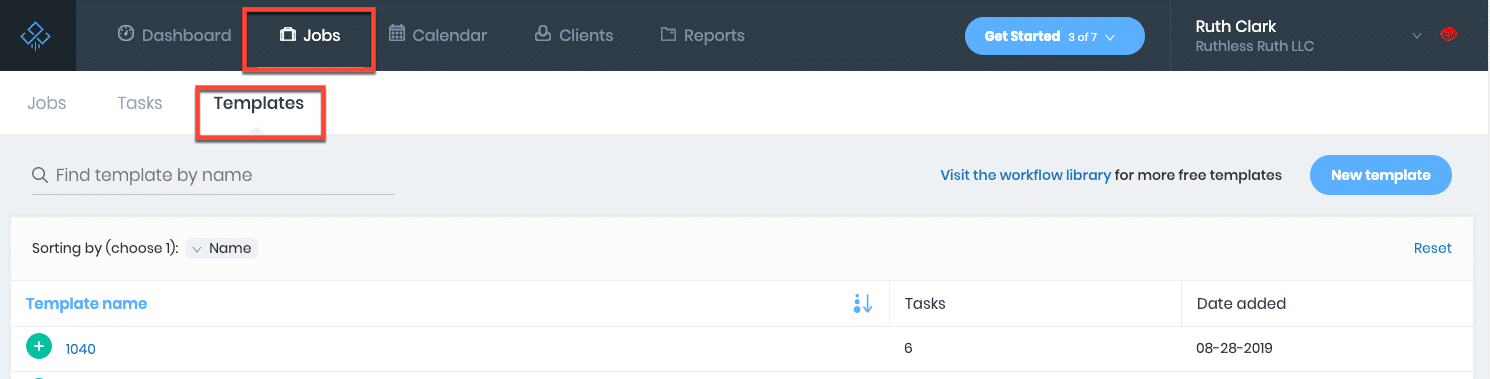Open the Name sorting dropdown
The image size is (1490, 379).
[222, 248]
